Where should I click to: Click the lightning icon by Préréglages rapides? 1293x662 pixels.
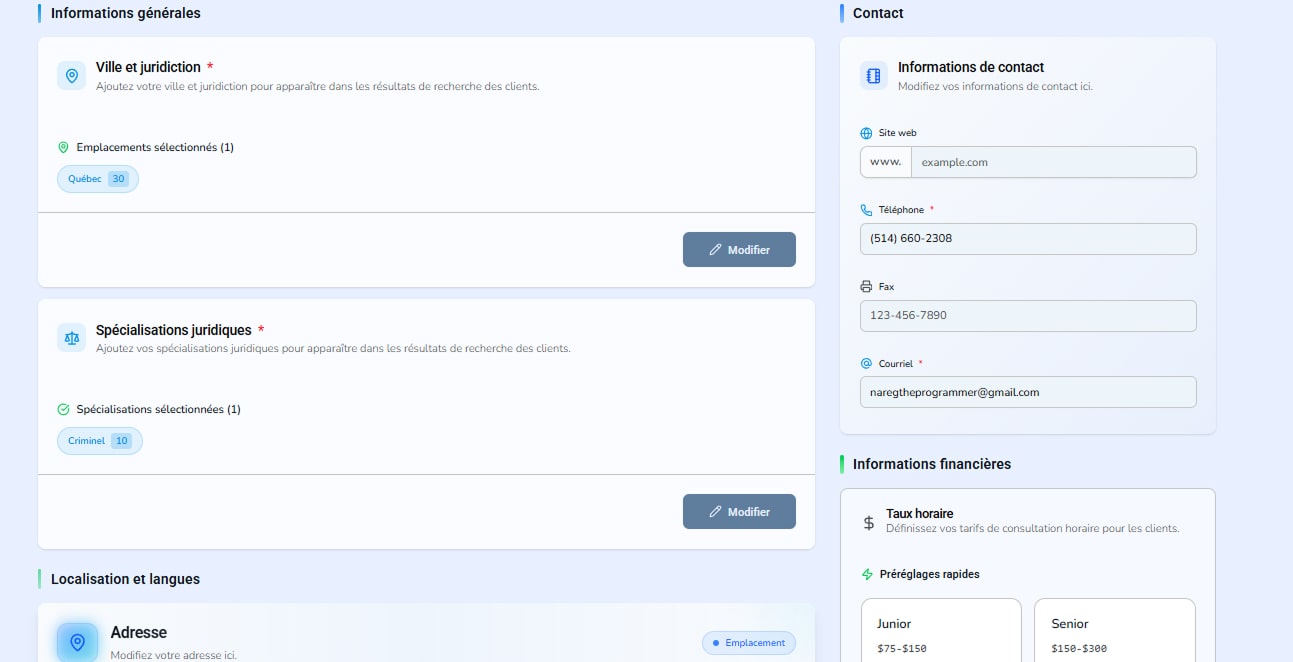(x=867, y=574)
